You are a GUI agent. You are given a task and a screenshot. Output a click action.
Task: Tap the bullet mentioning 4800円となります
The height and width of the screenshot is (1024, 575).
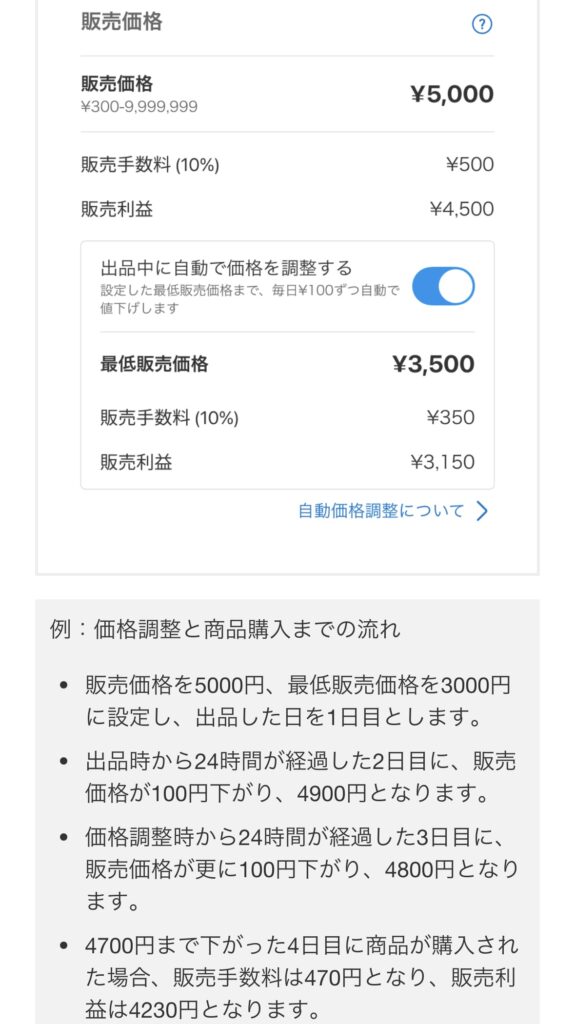(x=302, y=869)
